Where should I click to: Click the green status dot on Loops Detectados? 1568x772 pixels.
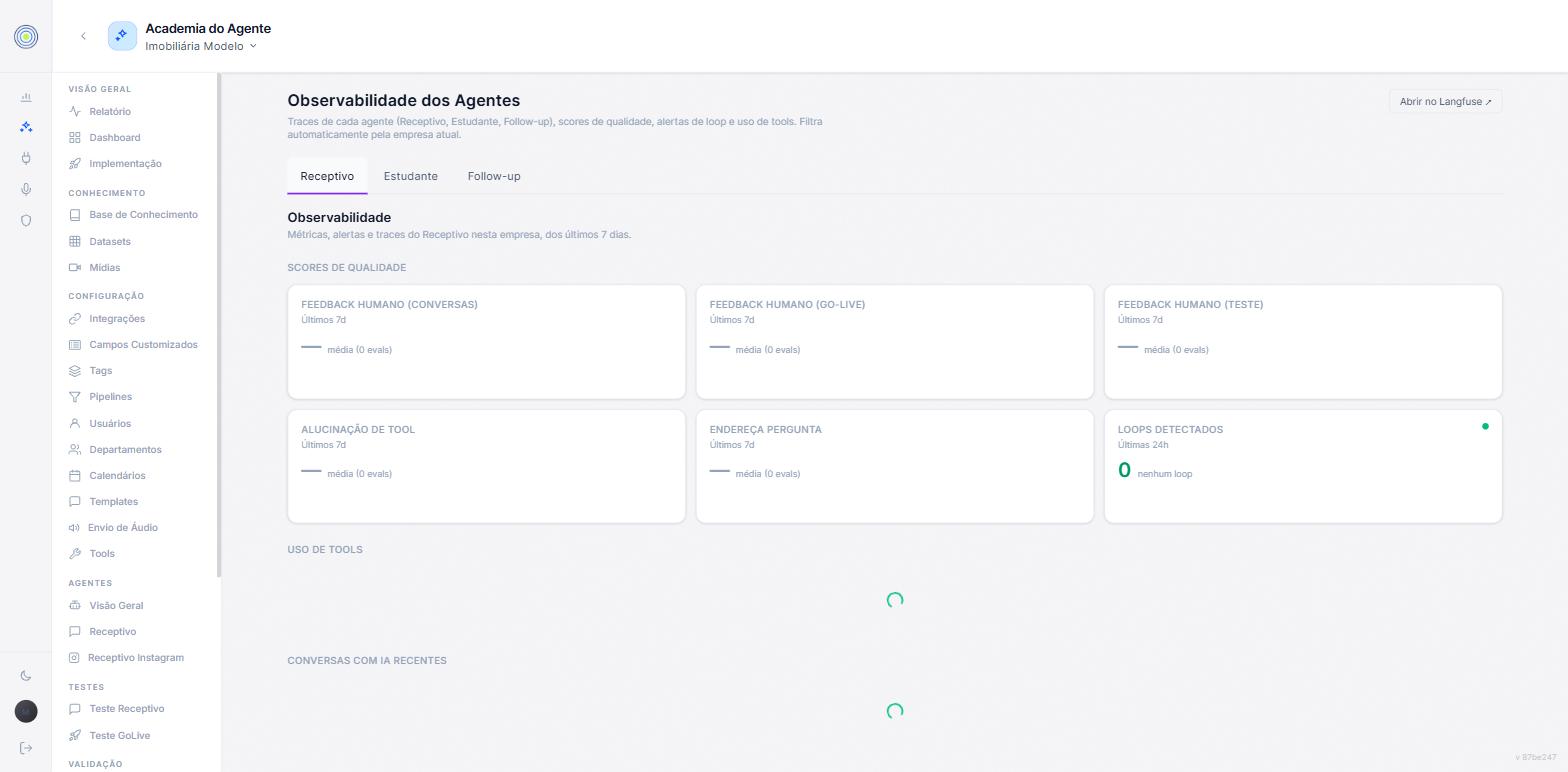1485,426
